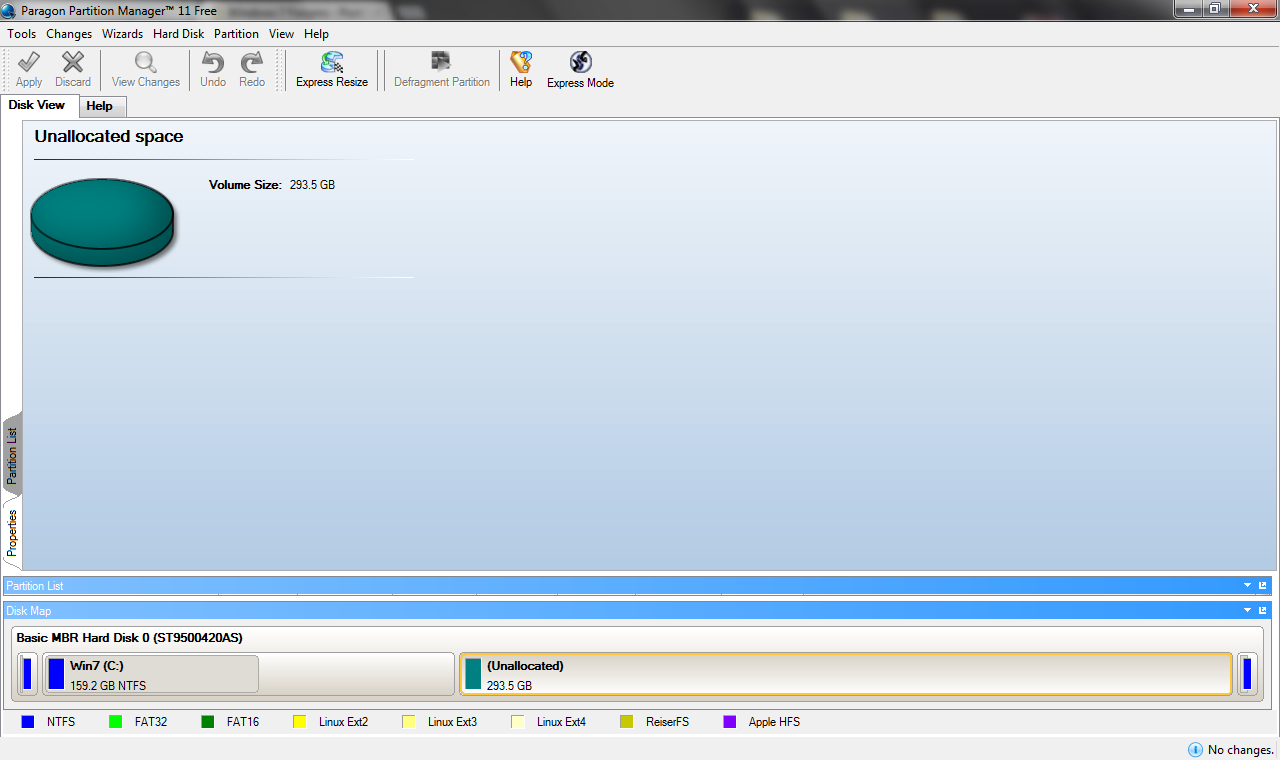Click the No changes status text
1280x760 pixels.
tap(1241, 750)
